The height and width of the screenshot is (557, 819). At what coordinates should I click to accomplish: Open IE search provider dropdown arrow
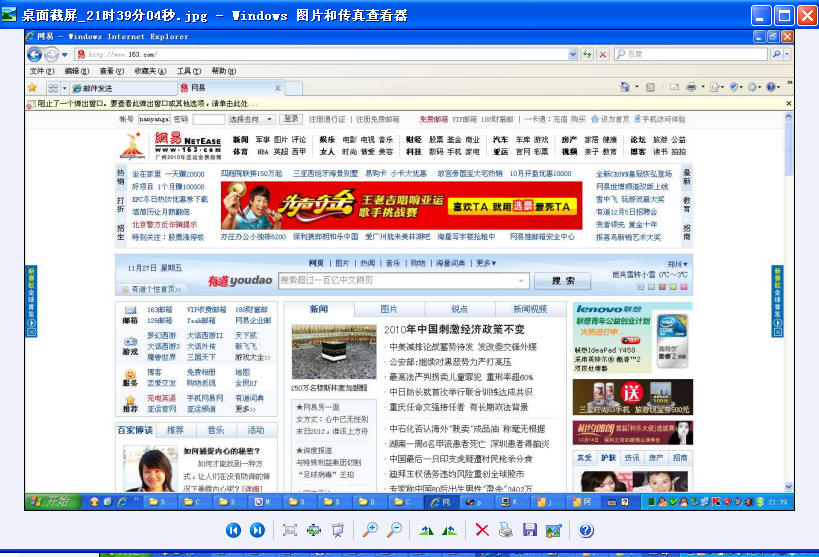coord(787,54)
